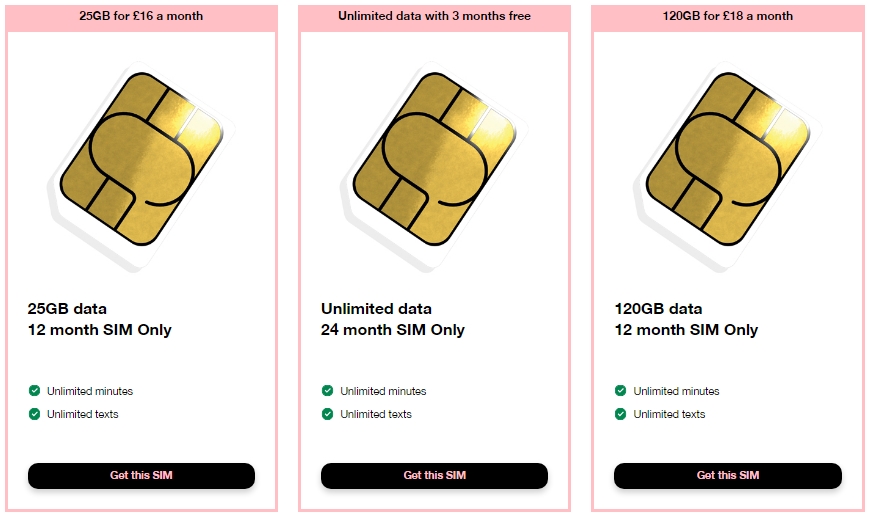Click the 120GB plan SIM card image
This screenshot has height=517, width=870.
[x=727, y=166]
